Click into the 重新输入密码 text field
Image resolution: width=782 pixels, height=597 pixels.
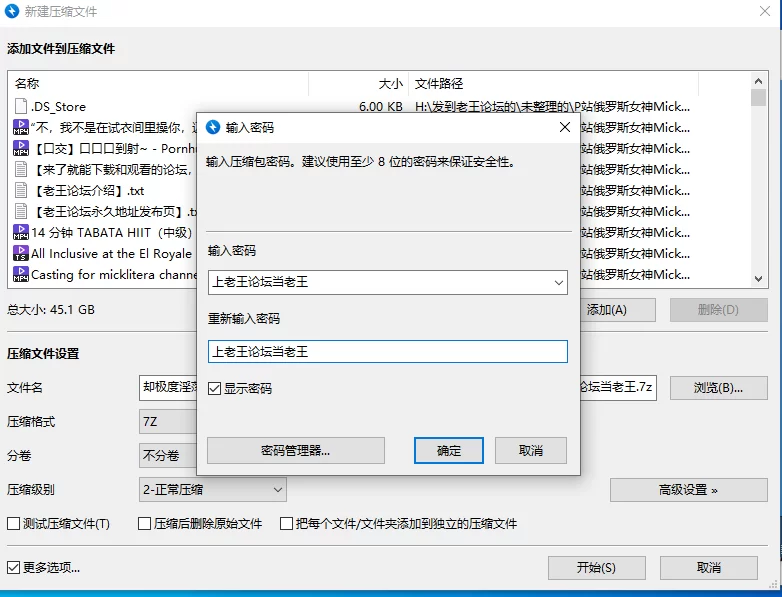coord(387,352)
